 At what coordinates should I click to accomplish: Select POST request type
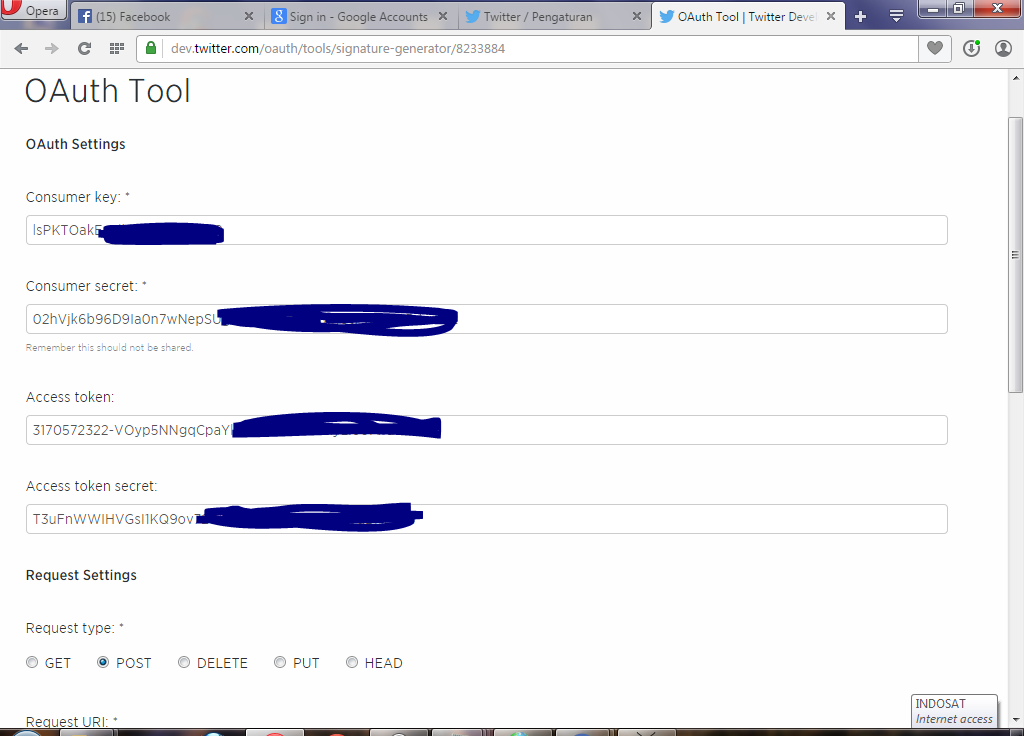103,662
